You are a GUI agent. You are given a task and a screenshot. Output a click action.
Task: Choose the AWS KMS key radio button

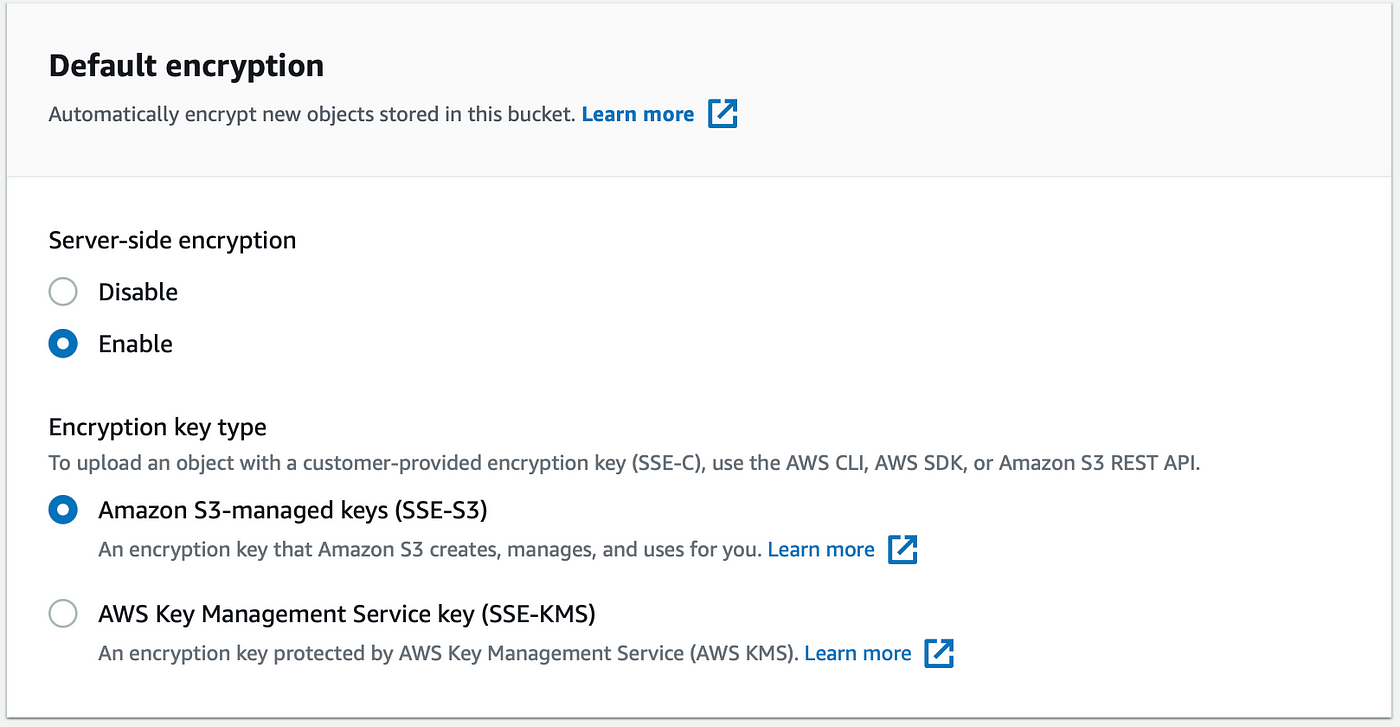coord(63,614)
